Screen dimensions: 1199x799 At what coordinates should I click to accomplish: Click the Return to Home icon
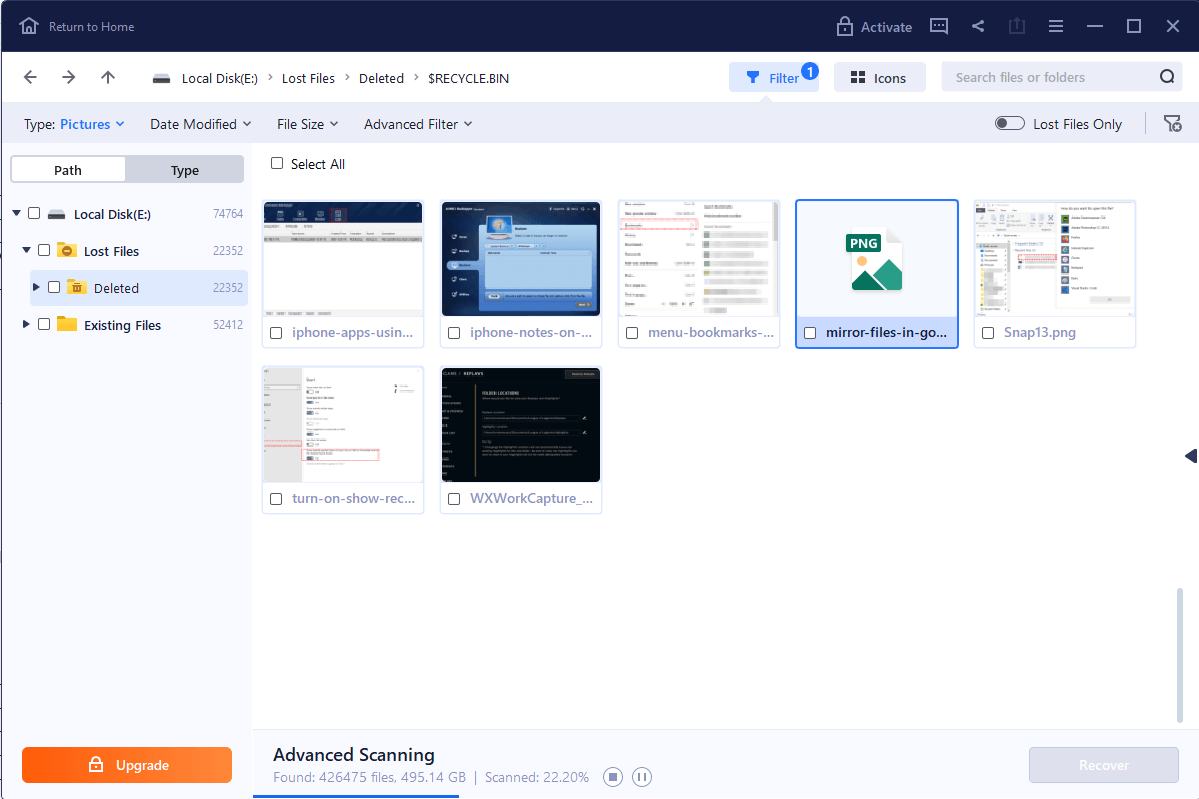(30, 27)
